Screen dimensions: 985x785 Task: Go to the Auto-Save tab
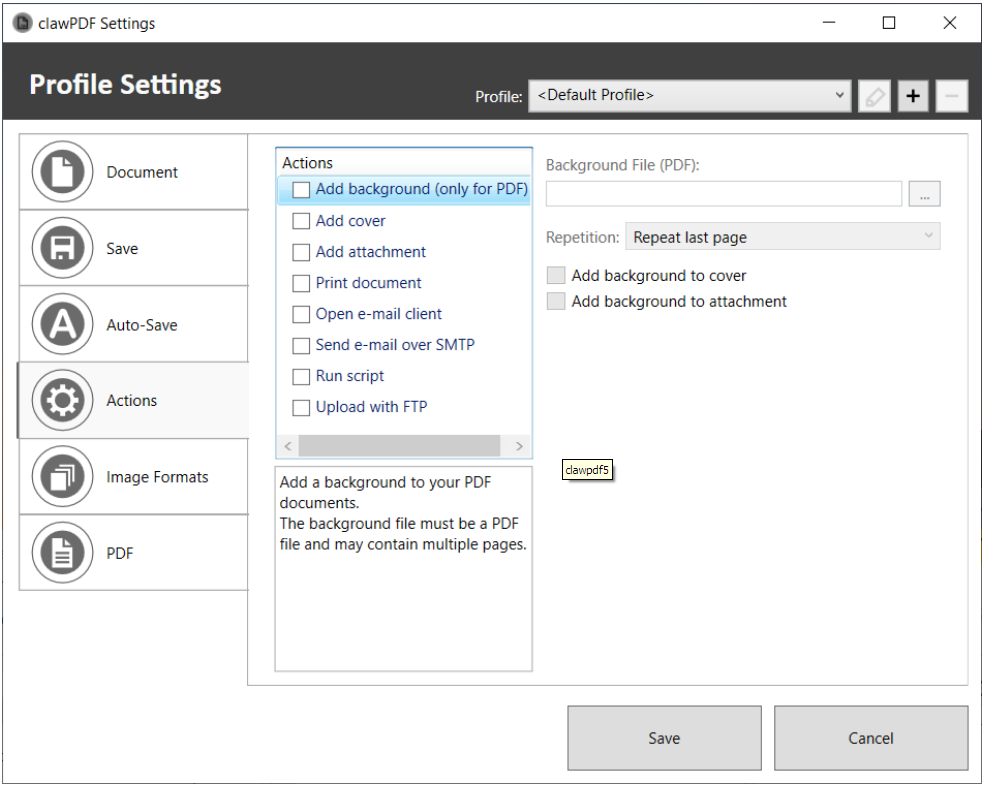click(x=142, y=325)
